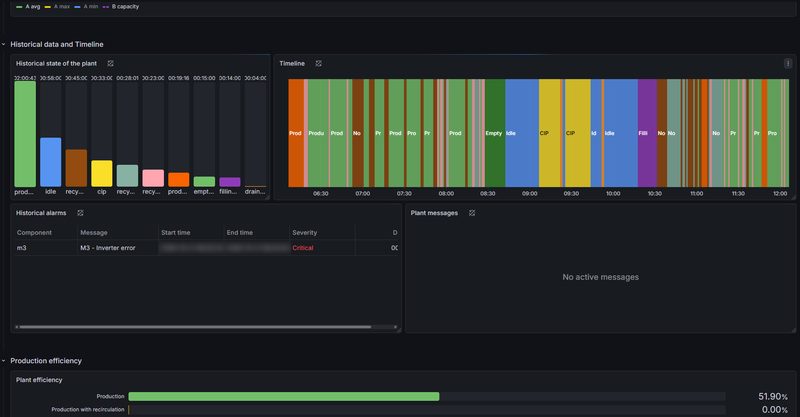
Task: Click the 00:33:00 value above cip bar
Action: 102,78
